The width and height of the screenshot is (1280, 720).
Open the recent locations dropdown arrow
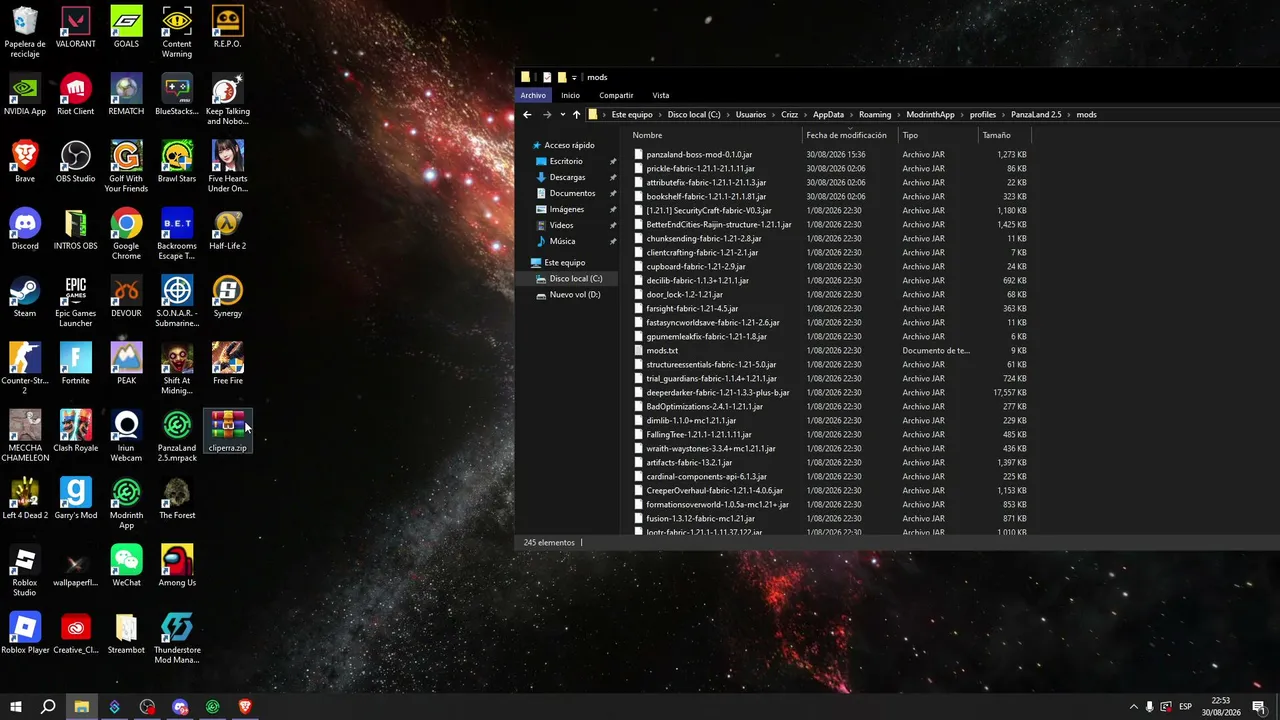(562, 115)
